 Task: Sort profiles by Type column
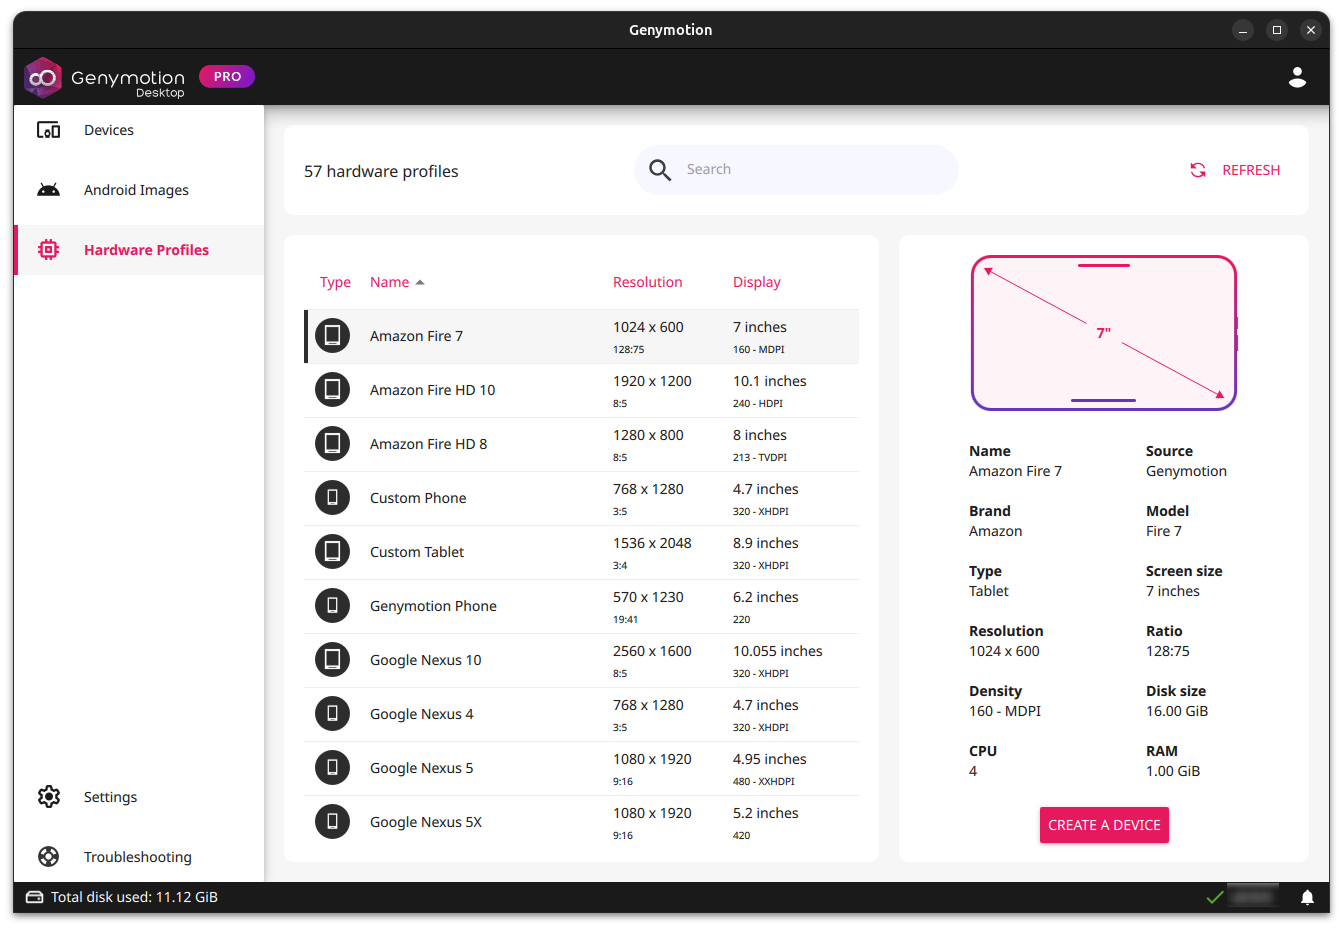click(x=335, y=282)
